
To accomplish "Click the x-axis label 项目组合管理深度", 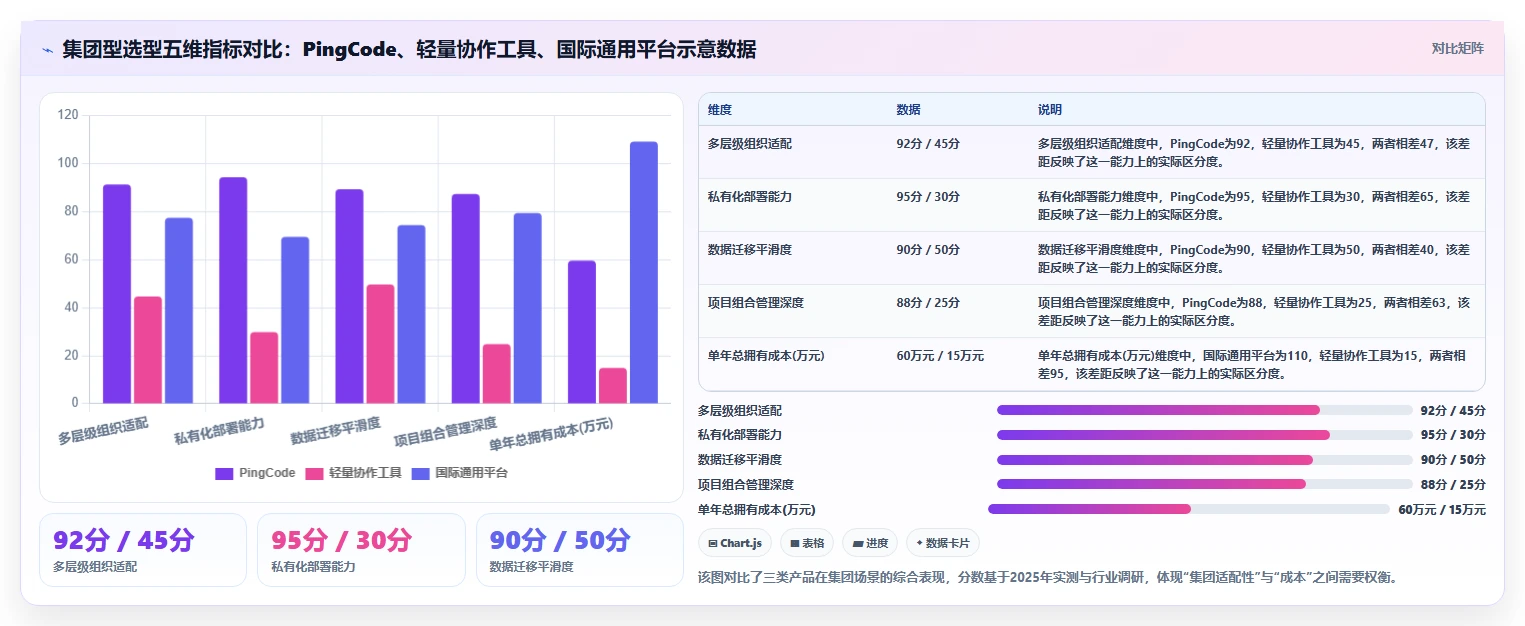I will coord(445,433).
